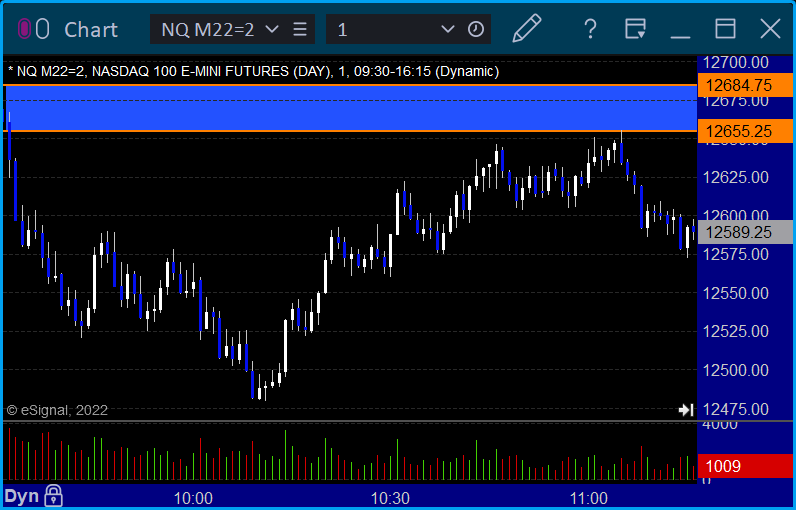Expand the interval dropdown arrow
The height and width of the screenshot is (510, 796).
pos(448,29)
